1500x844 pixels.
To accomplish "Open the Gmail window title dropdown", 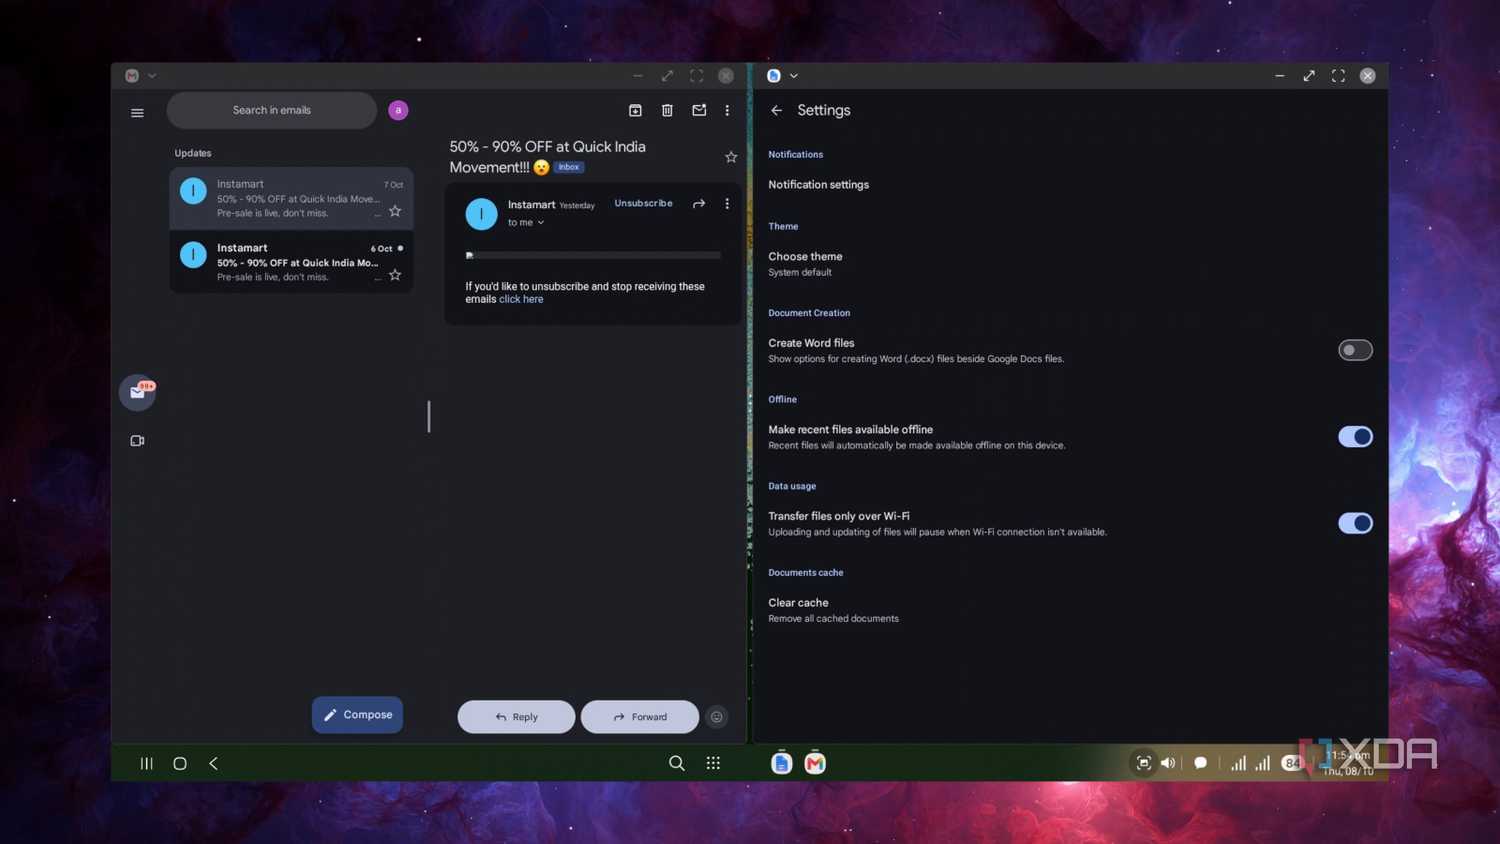I will coord(152,76).
